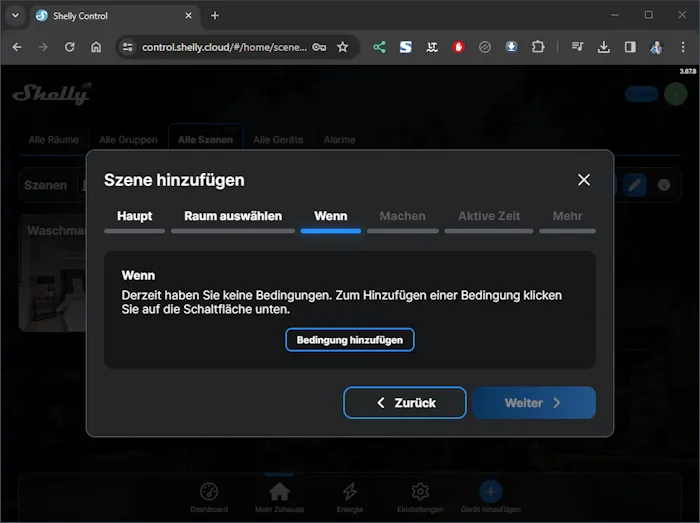Open the browser extensions puzzle icon

pyautogui.click(x=538, y=47)
